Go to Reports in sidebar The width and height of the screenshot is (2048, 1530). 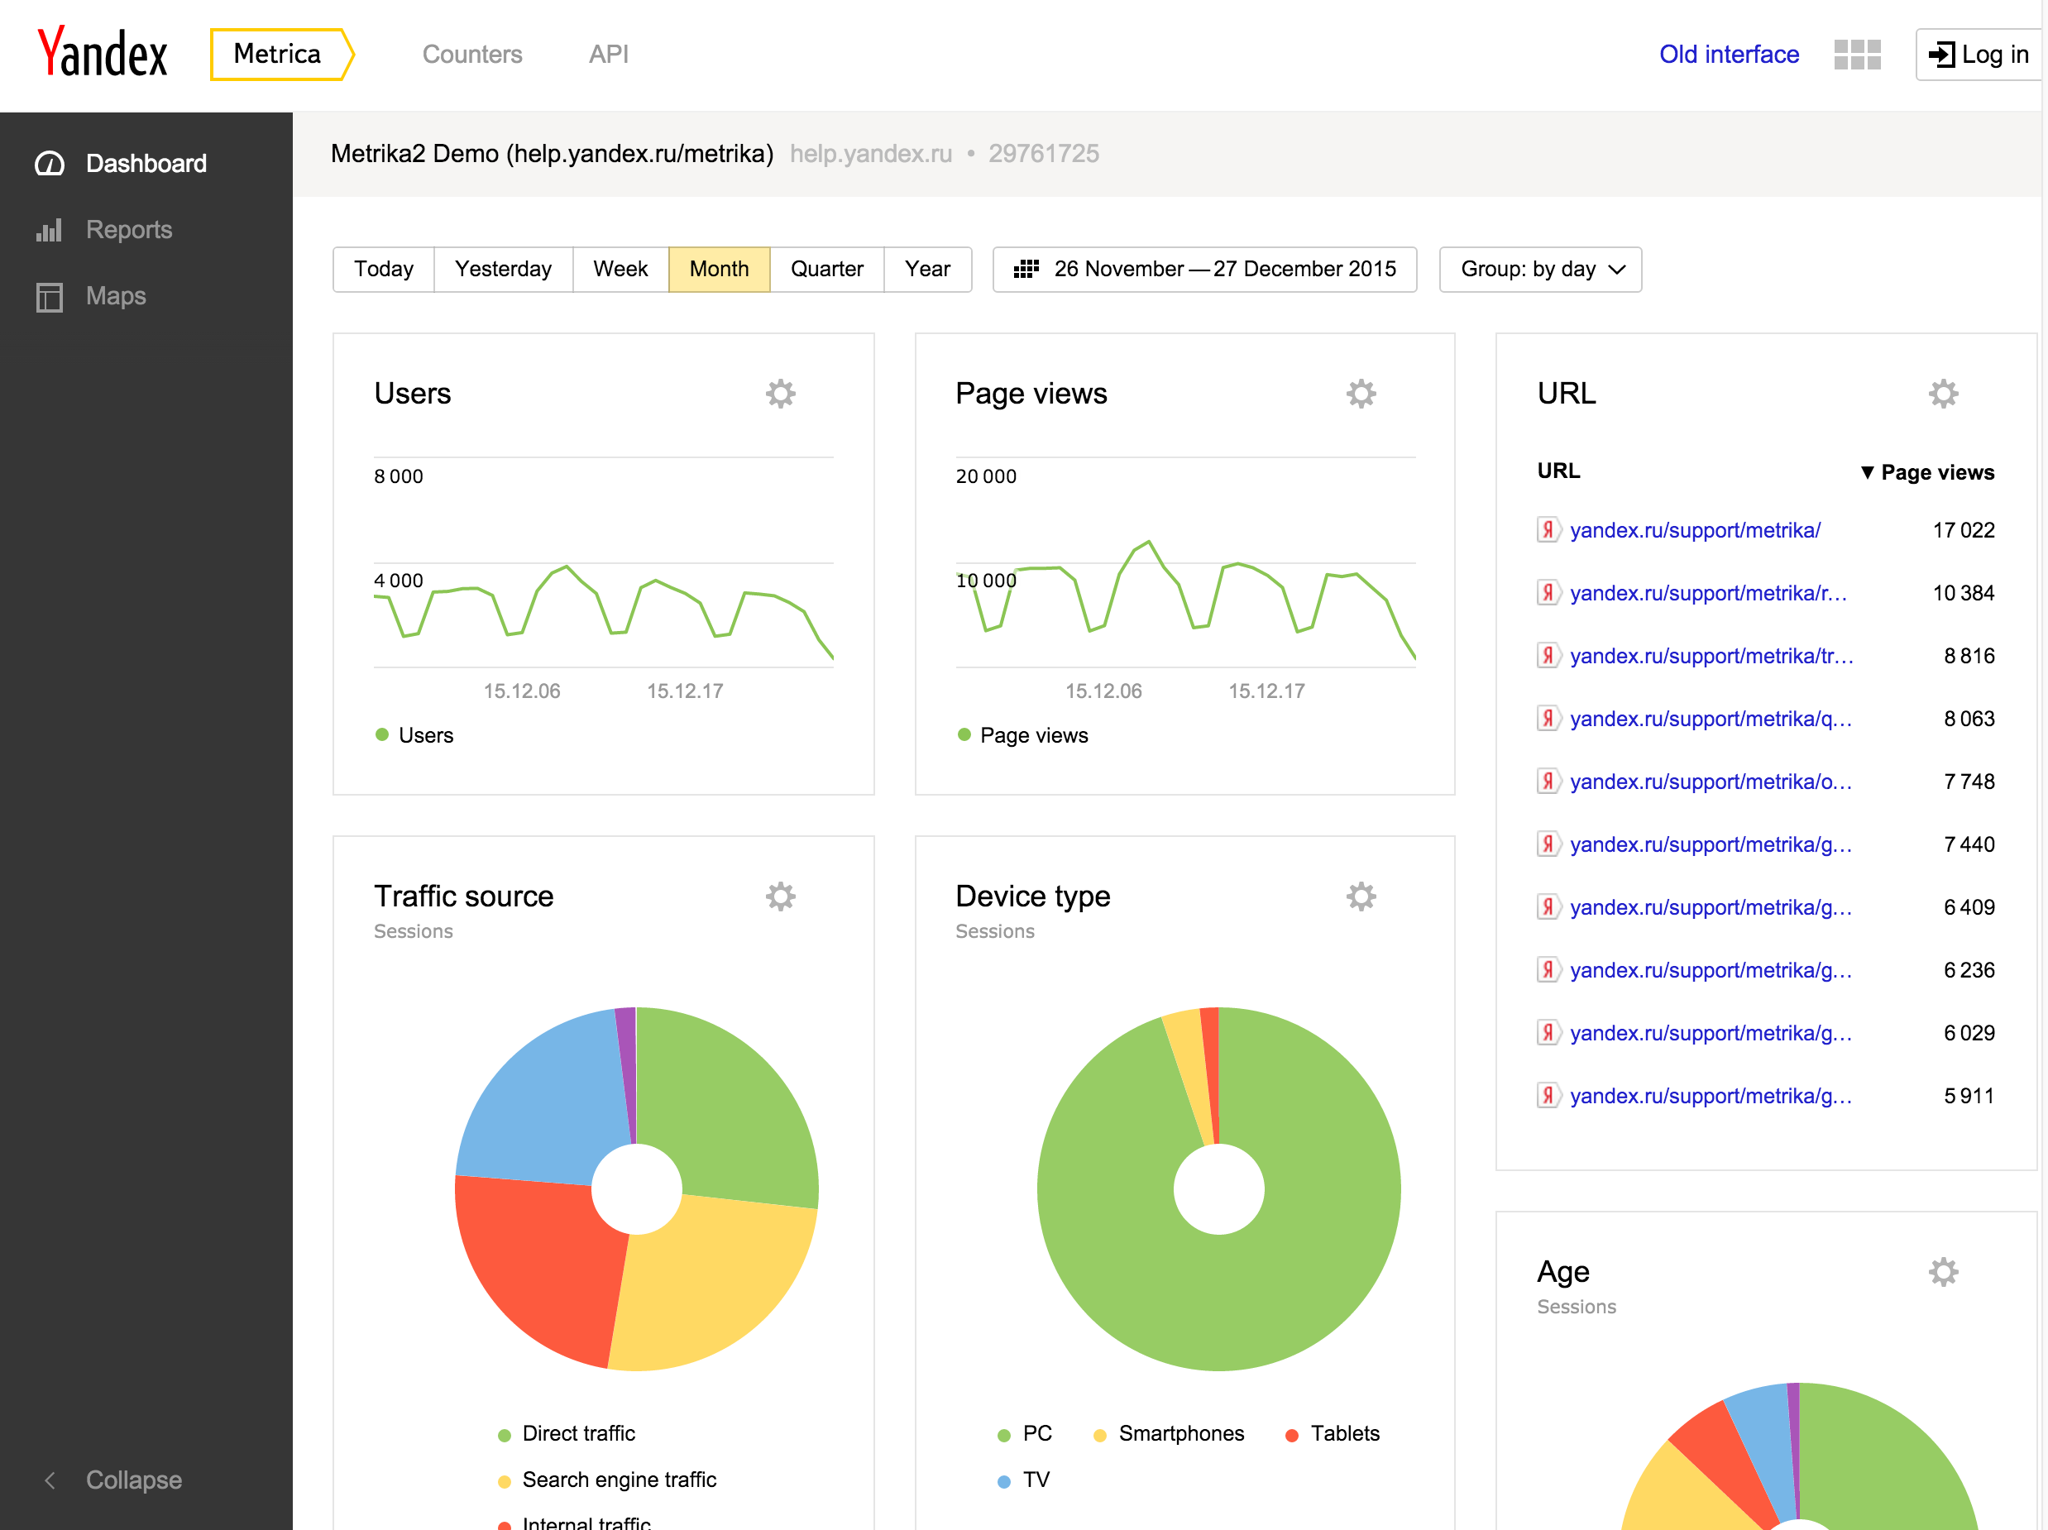coord(146,230)
